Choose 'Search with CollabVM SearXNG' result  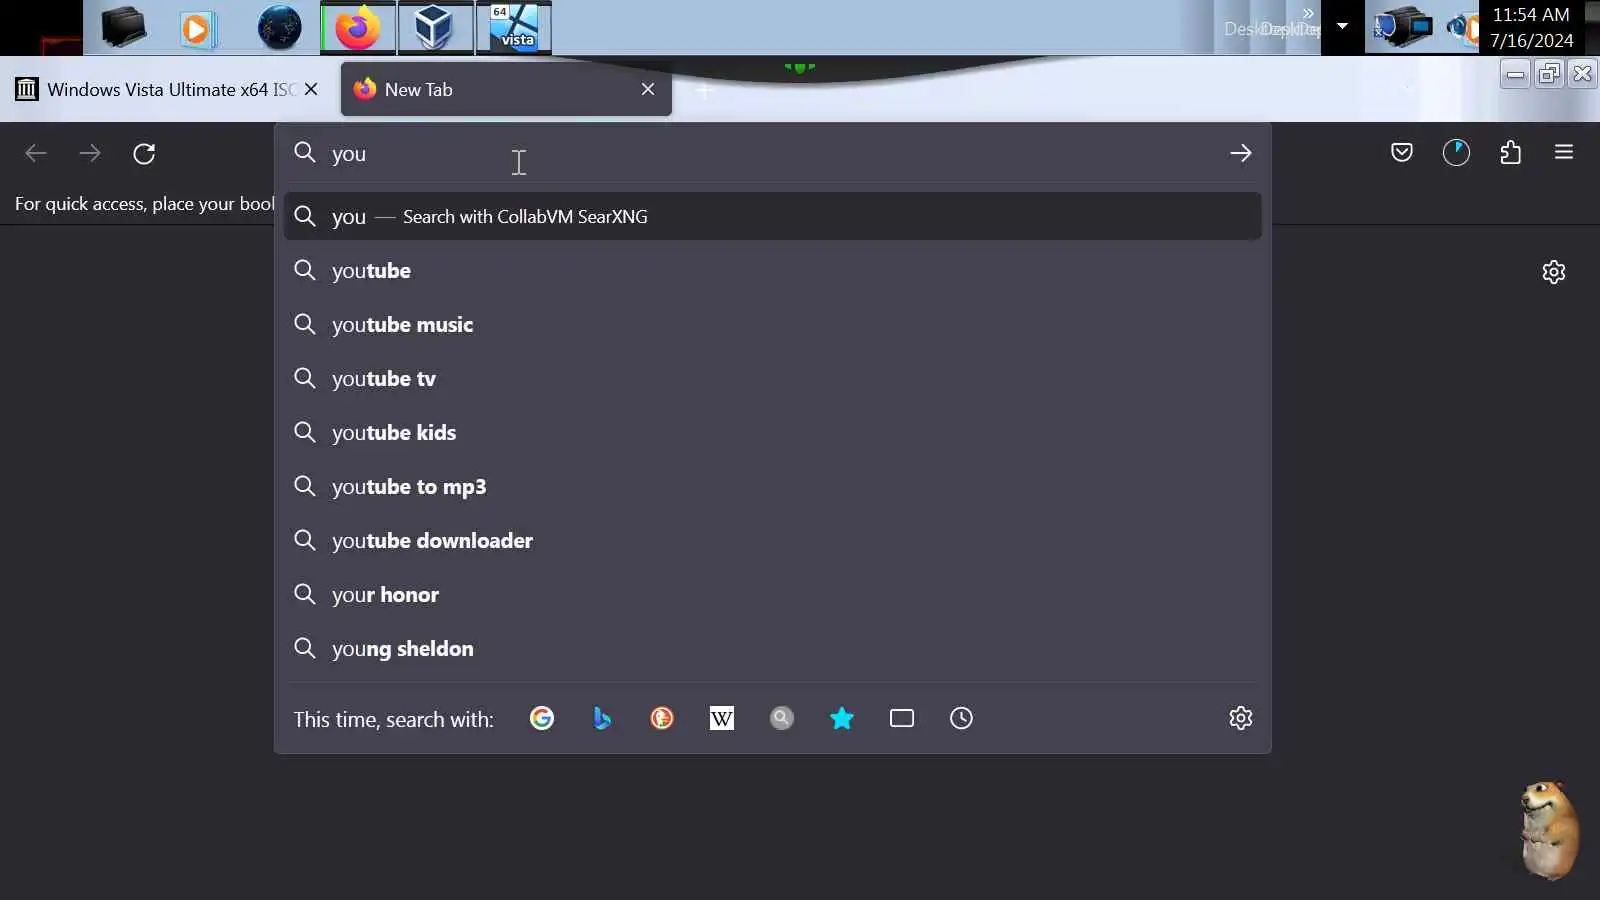point(772,216)
